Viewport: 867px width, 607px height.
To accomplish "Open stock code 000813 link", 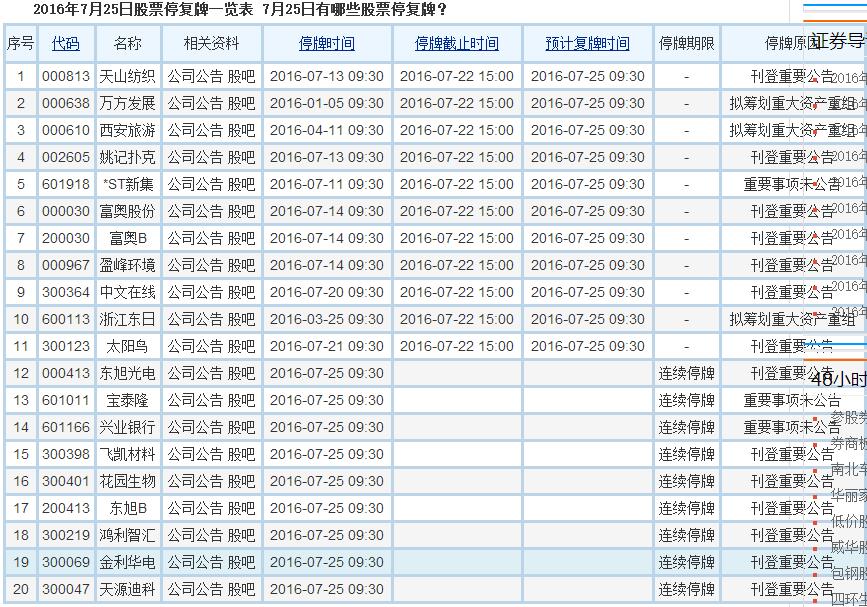I will click(x=65, y=77).
